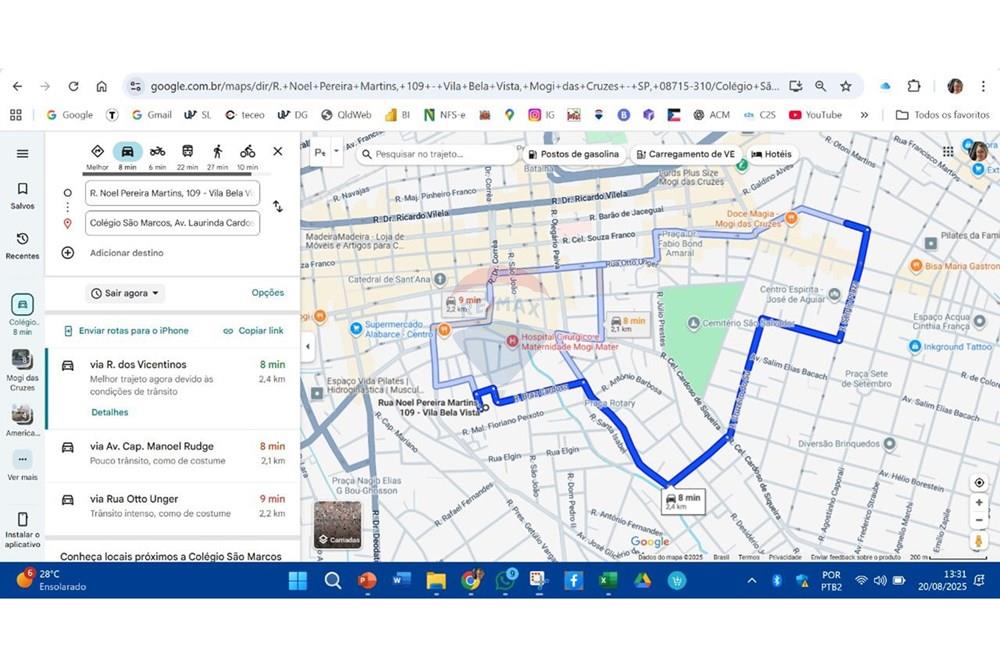The width and height of the screenshot is (1000, 667).
Task: Open the Google Maps hamburger menu
Action: pos(22,154)
